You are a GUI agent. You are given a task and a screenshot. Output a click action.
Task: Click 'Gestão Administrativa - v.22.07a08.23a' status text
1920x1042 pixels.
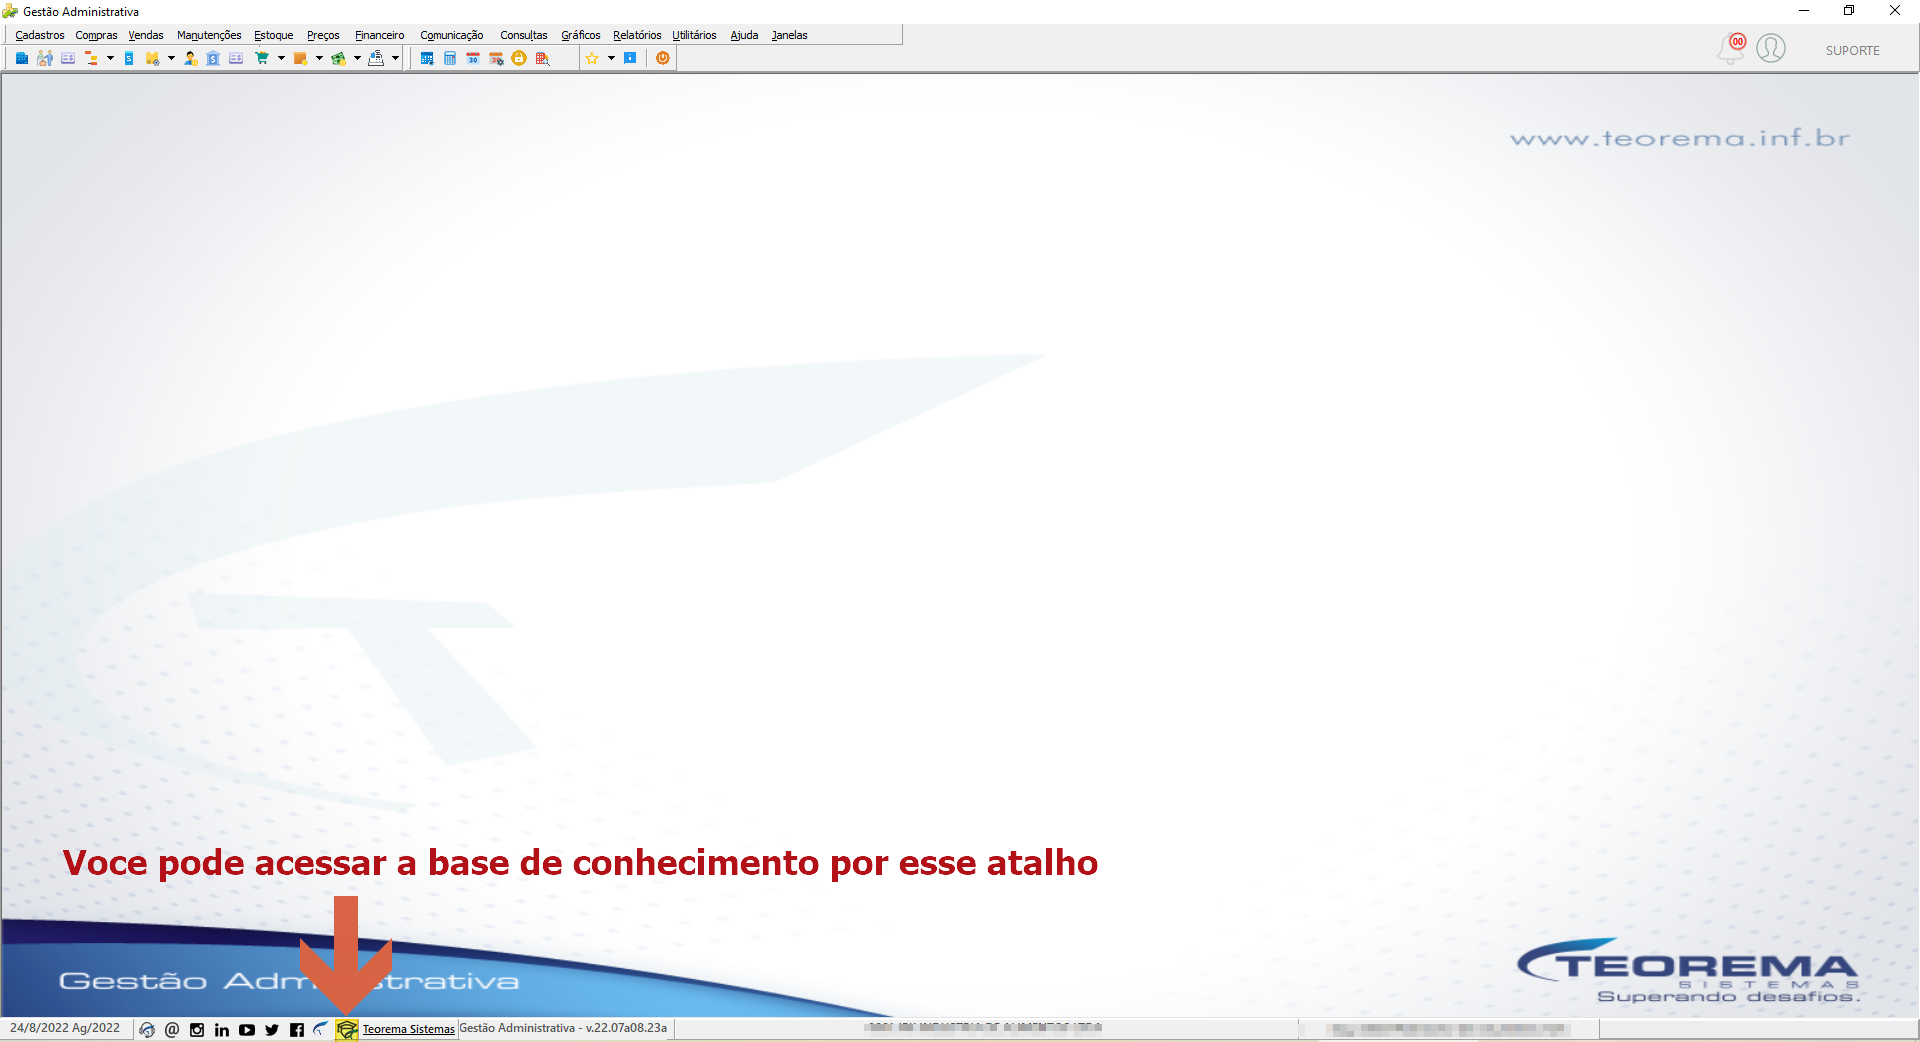(x=563, y=1028)
